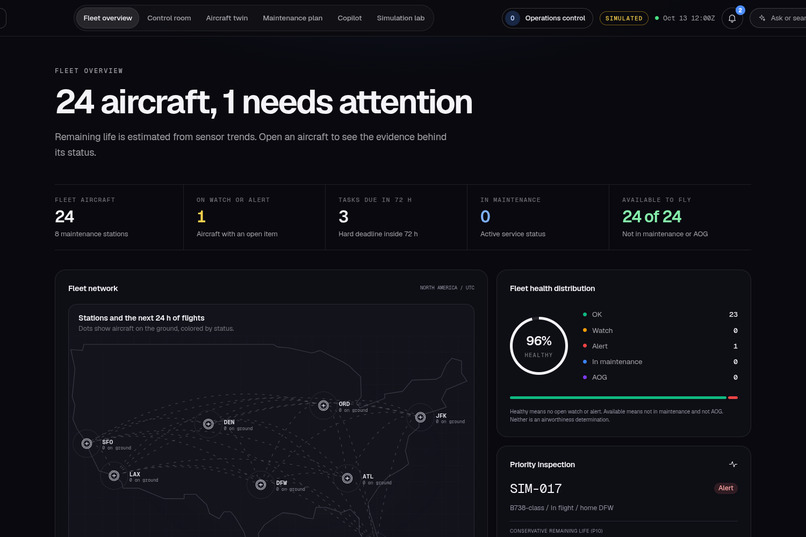Image resolution: width=806 pixels, height=537 pixels.
Task: Open the SIM-017 priority aircraft
Action: 536,489
